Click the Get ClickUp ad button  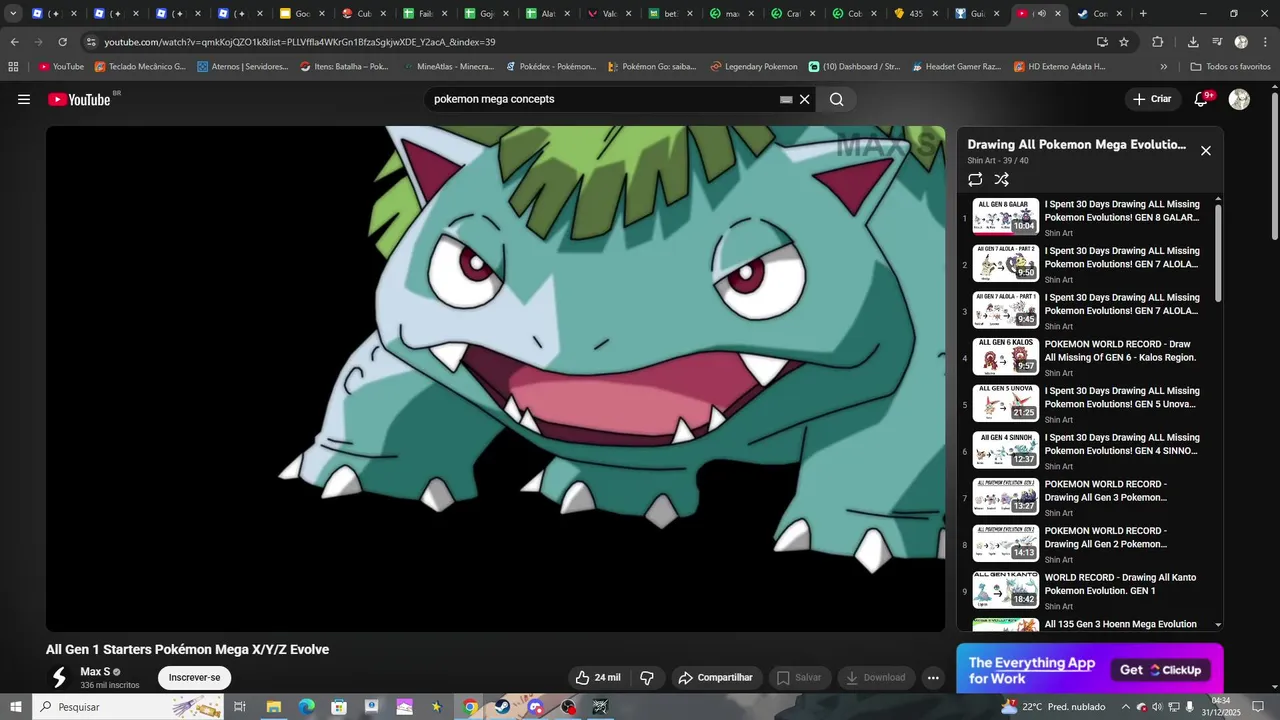tap(1160, 670)
